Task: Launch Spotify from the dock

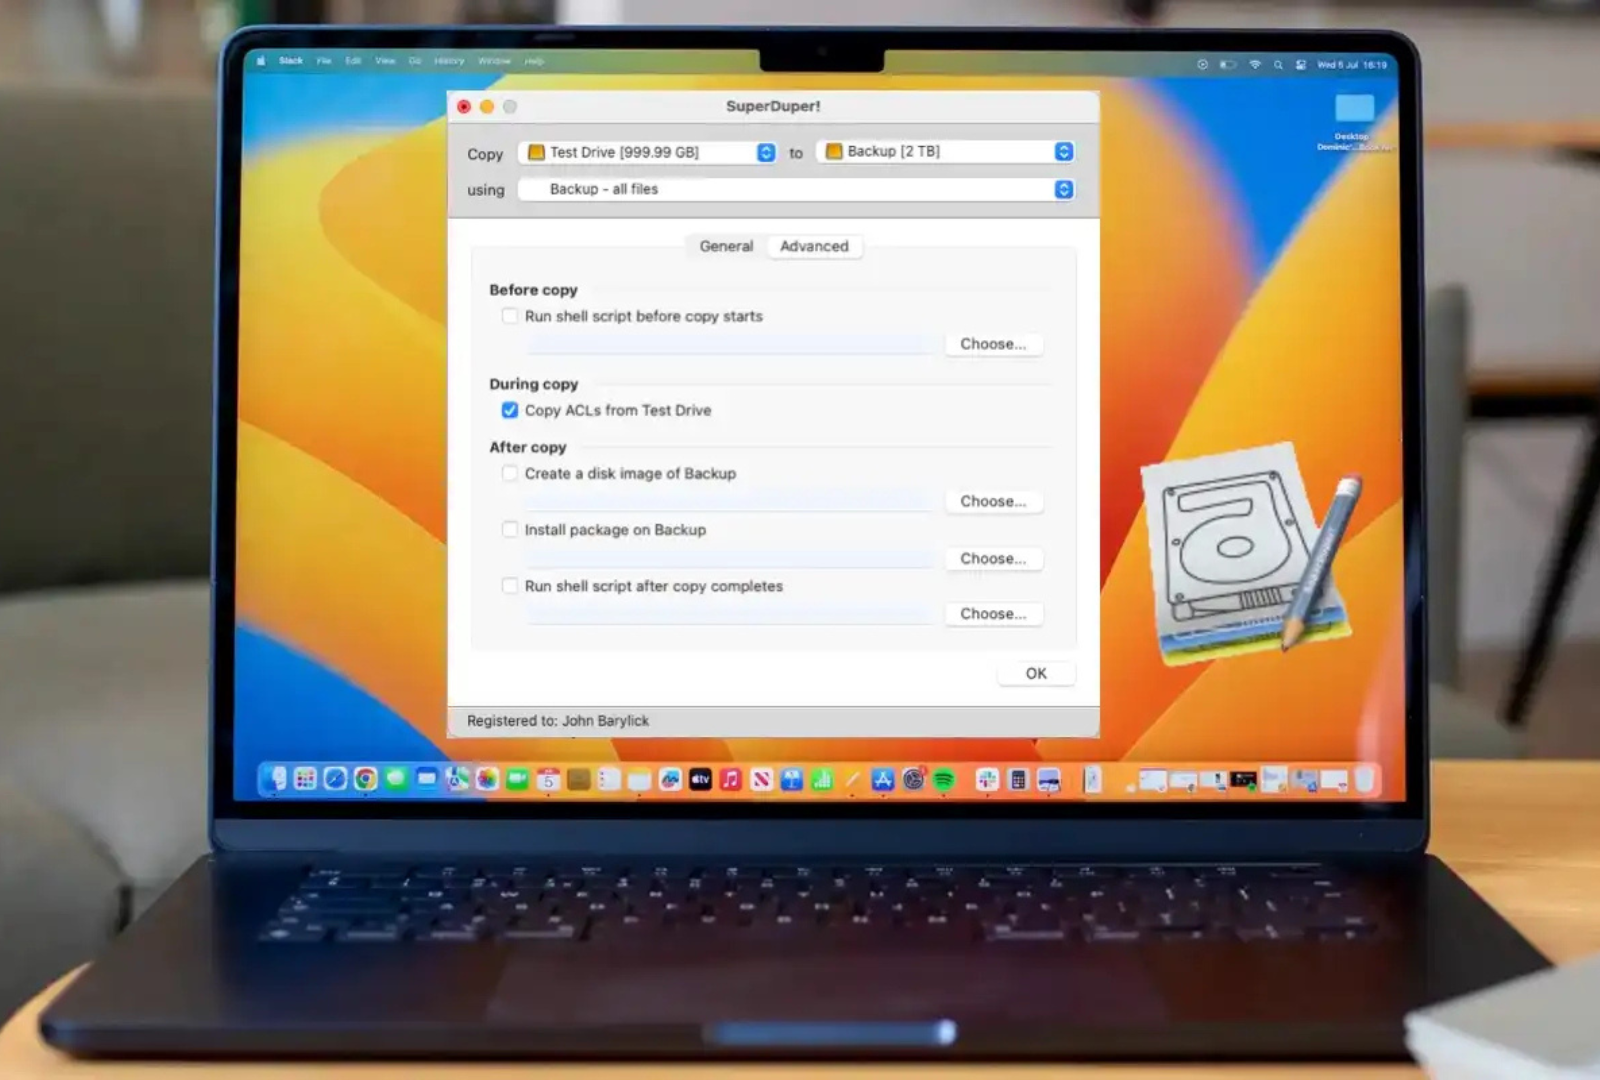Action: tap(943, 780)
